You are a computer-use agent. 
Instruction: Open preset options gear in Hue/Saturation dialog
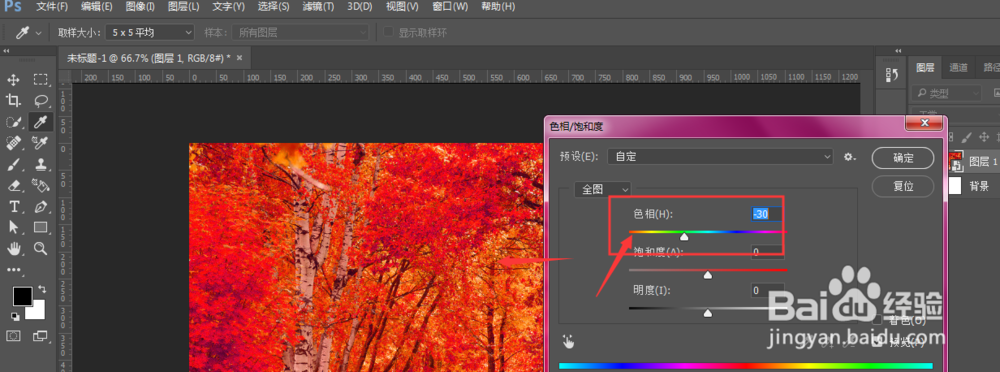849,156
